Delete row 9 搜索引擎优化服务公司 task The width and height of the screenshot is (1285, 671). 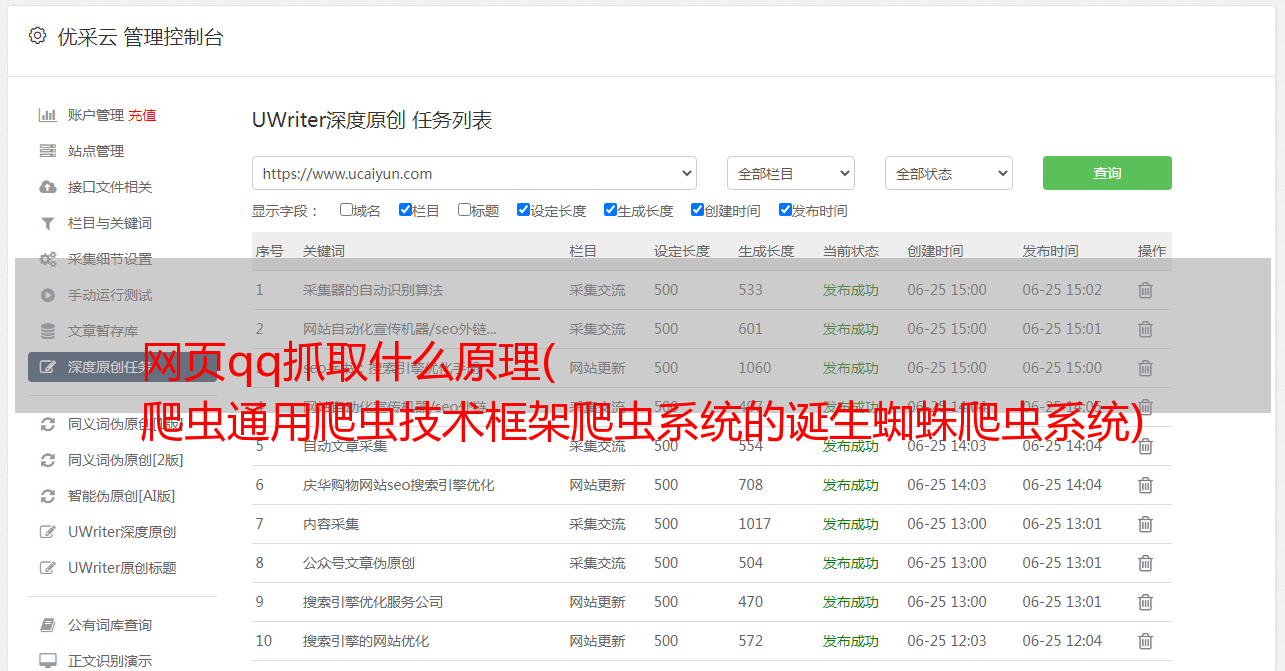(1146, 602)
